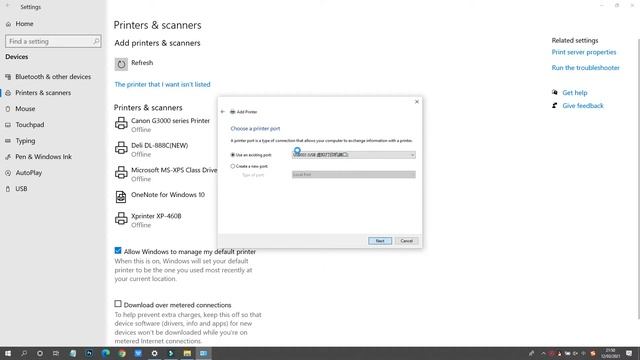Click the Settings page vertical scrollbar
Image resolution: width=640 pixels, height=360 pixels.
[x=638, y=178]
